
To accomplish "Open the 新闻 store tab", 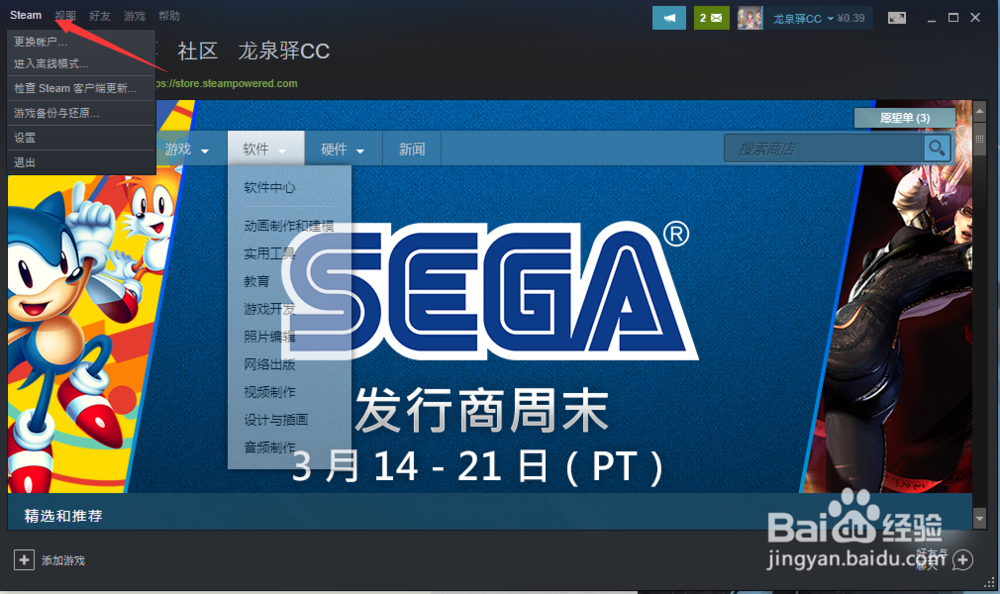I will [x=412, y=149].
